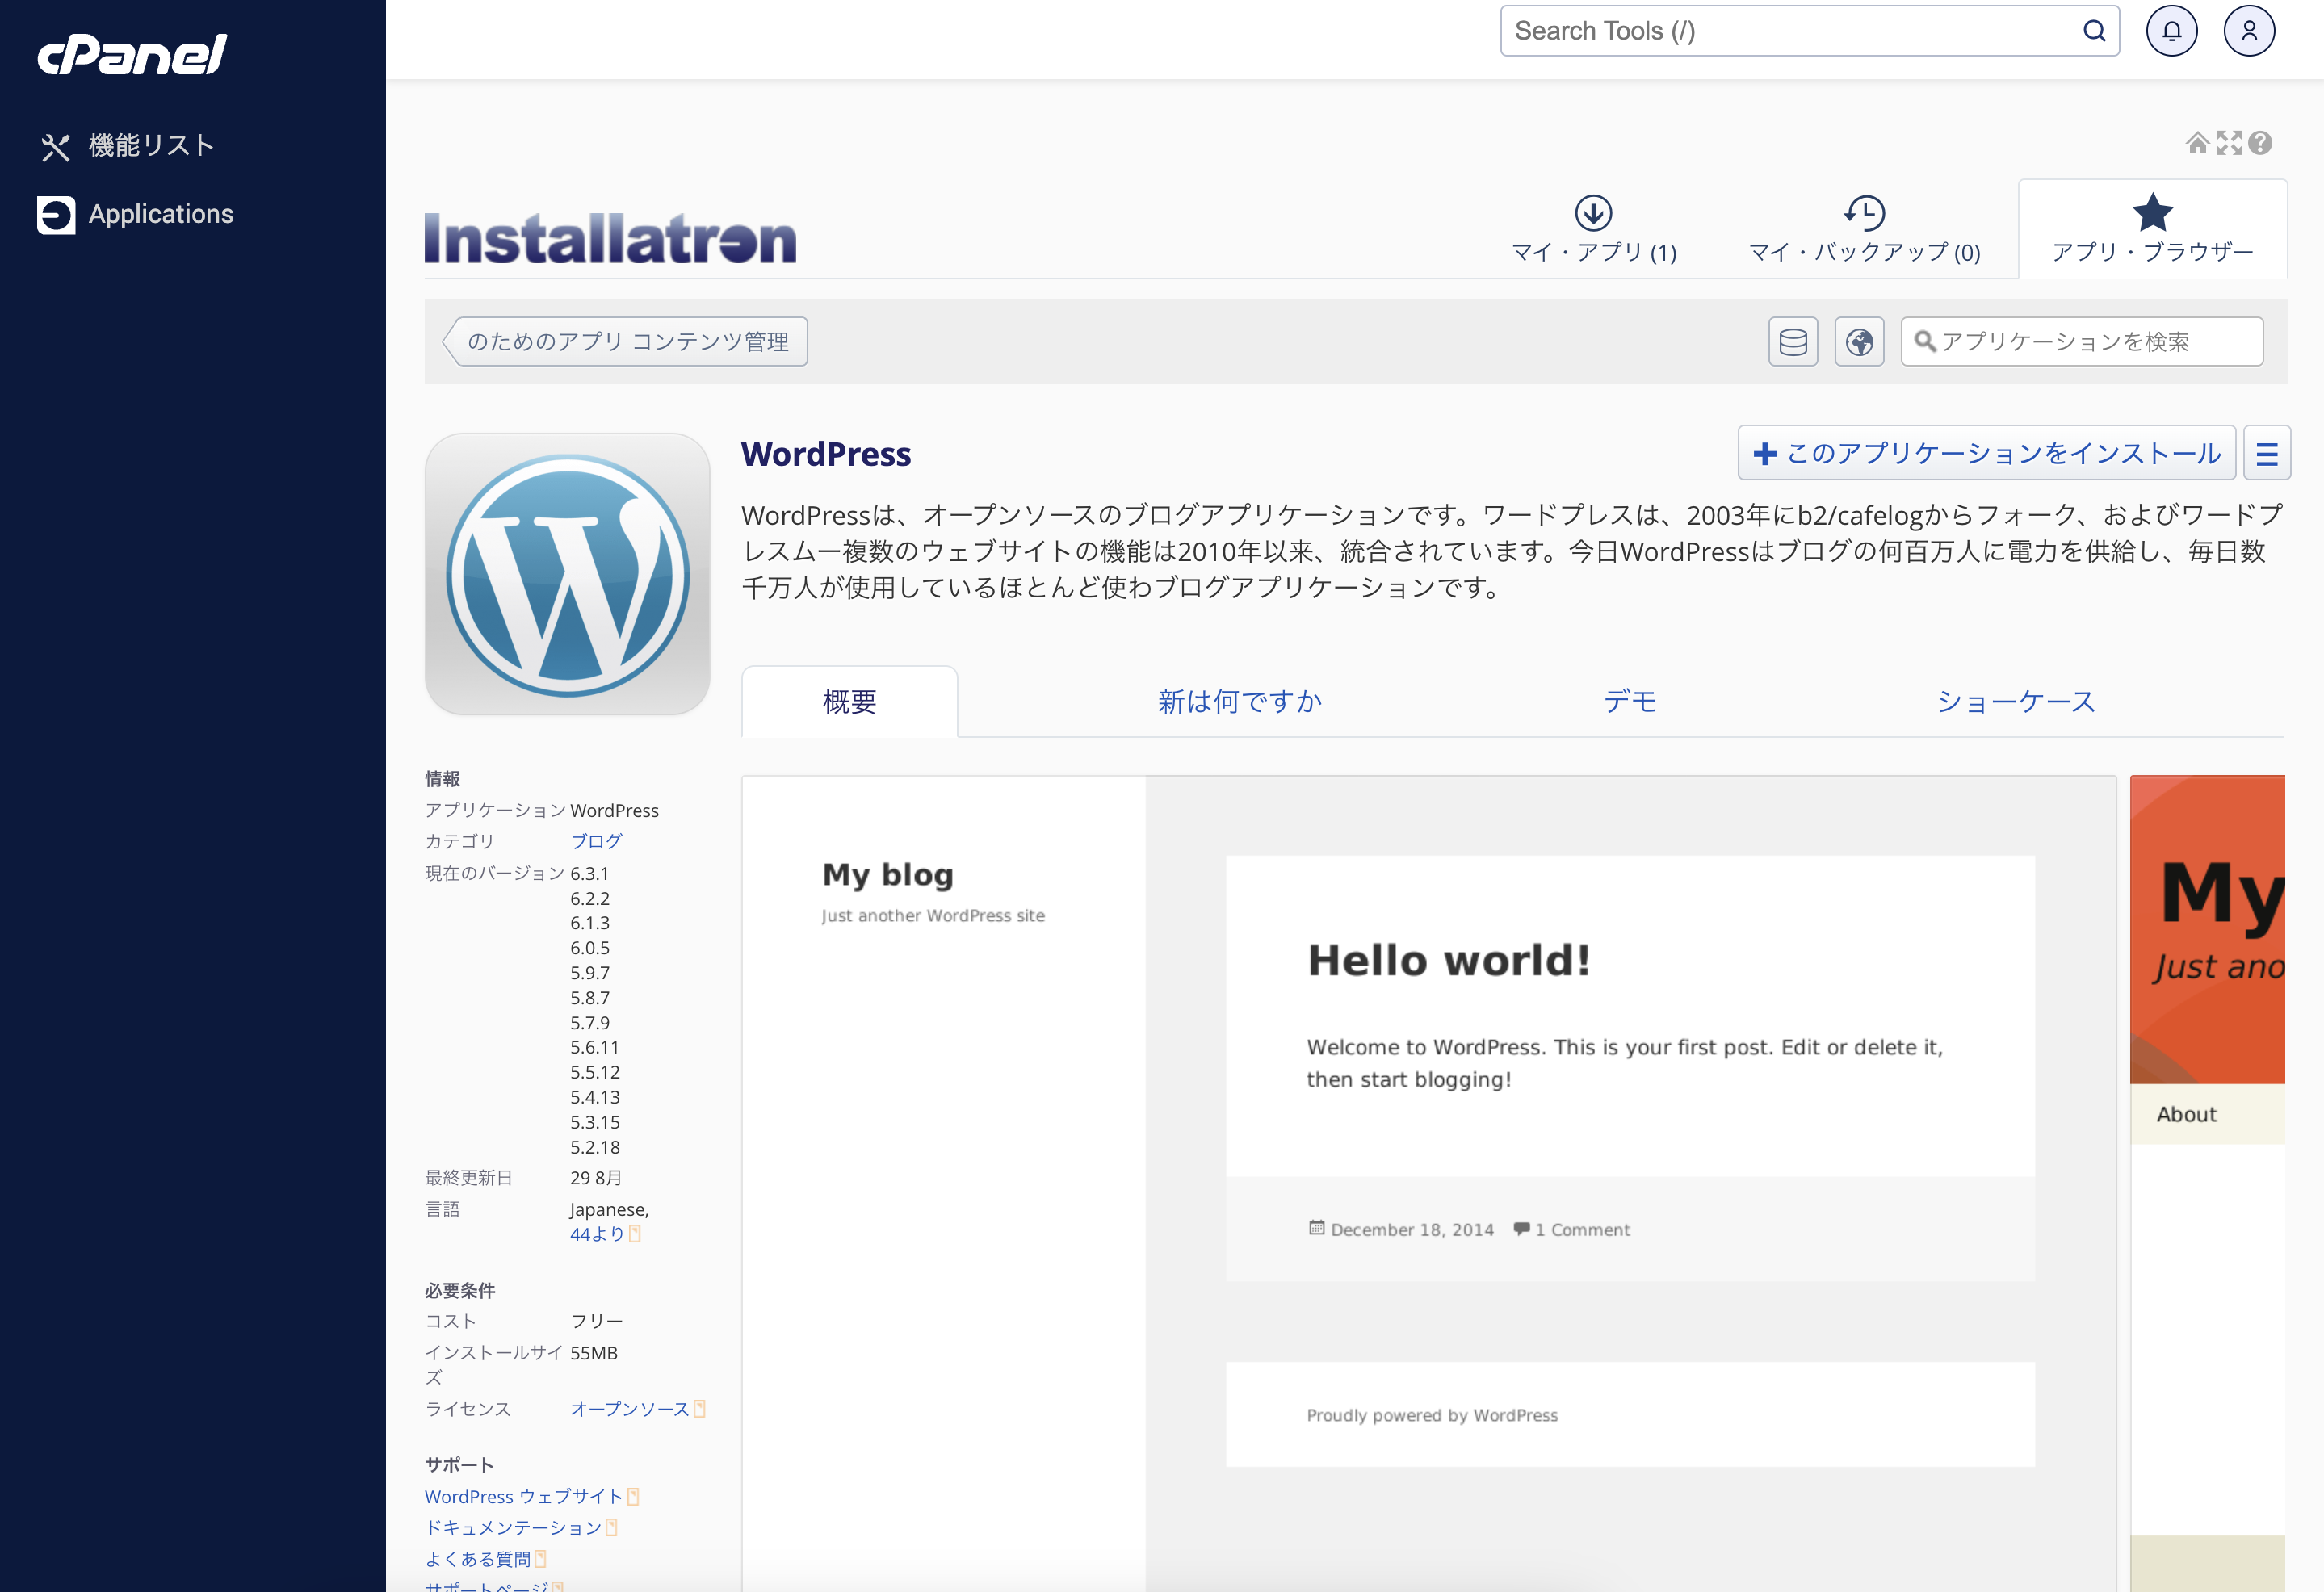The width and height of the screenshot is (2324, 1592).
Task: Switch to 新は何ですか tab
Action: point(1240,701)
